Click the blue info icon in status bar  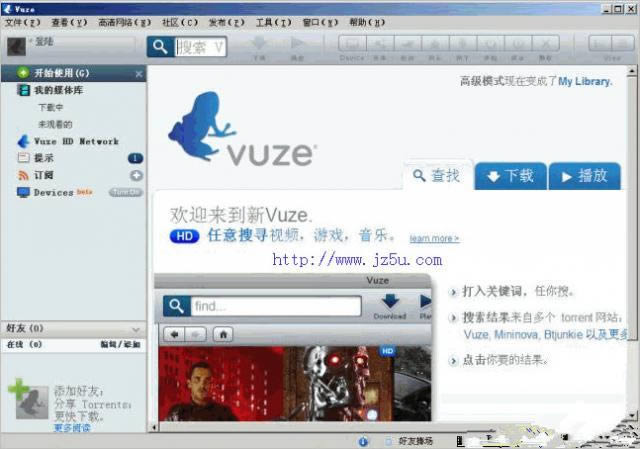(363, 441)
